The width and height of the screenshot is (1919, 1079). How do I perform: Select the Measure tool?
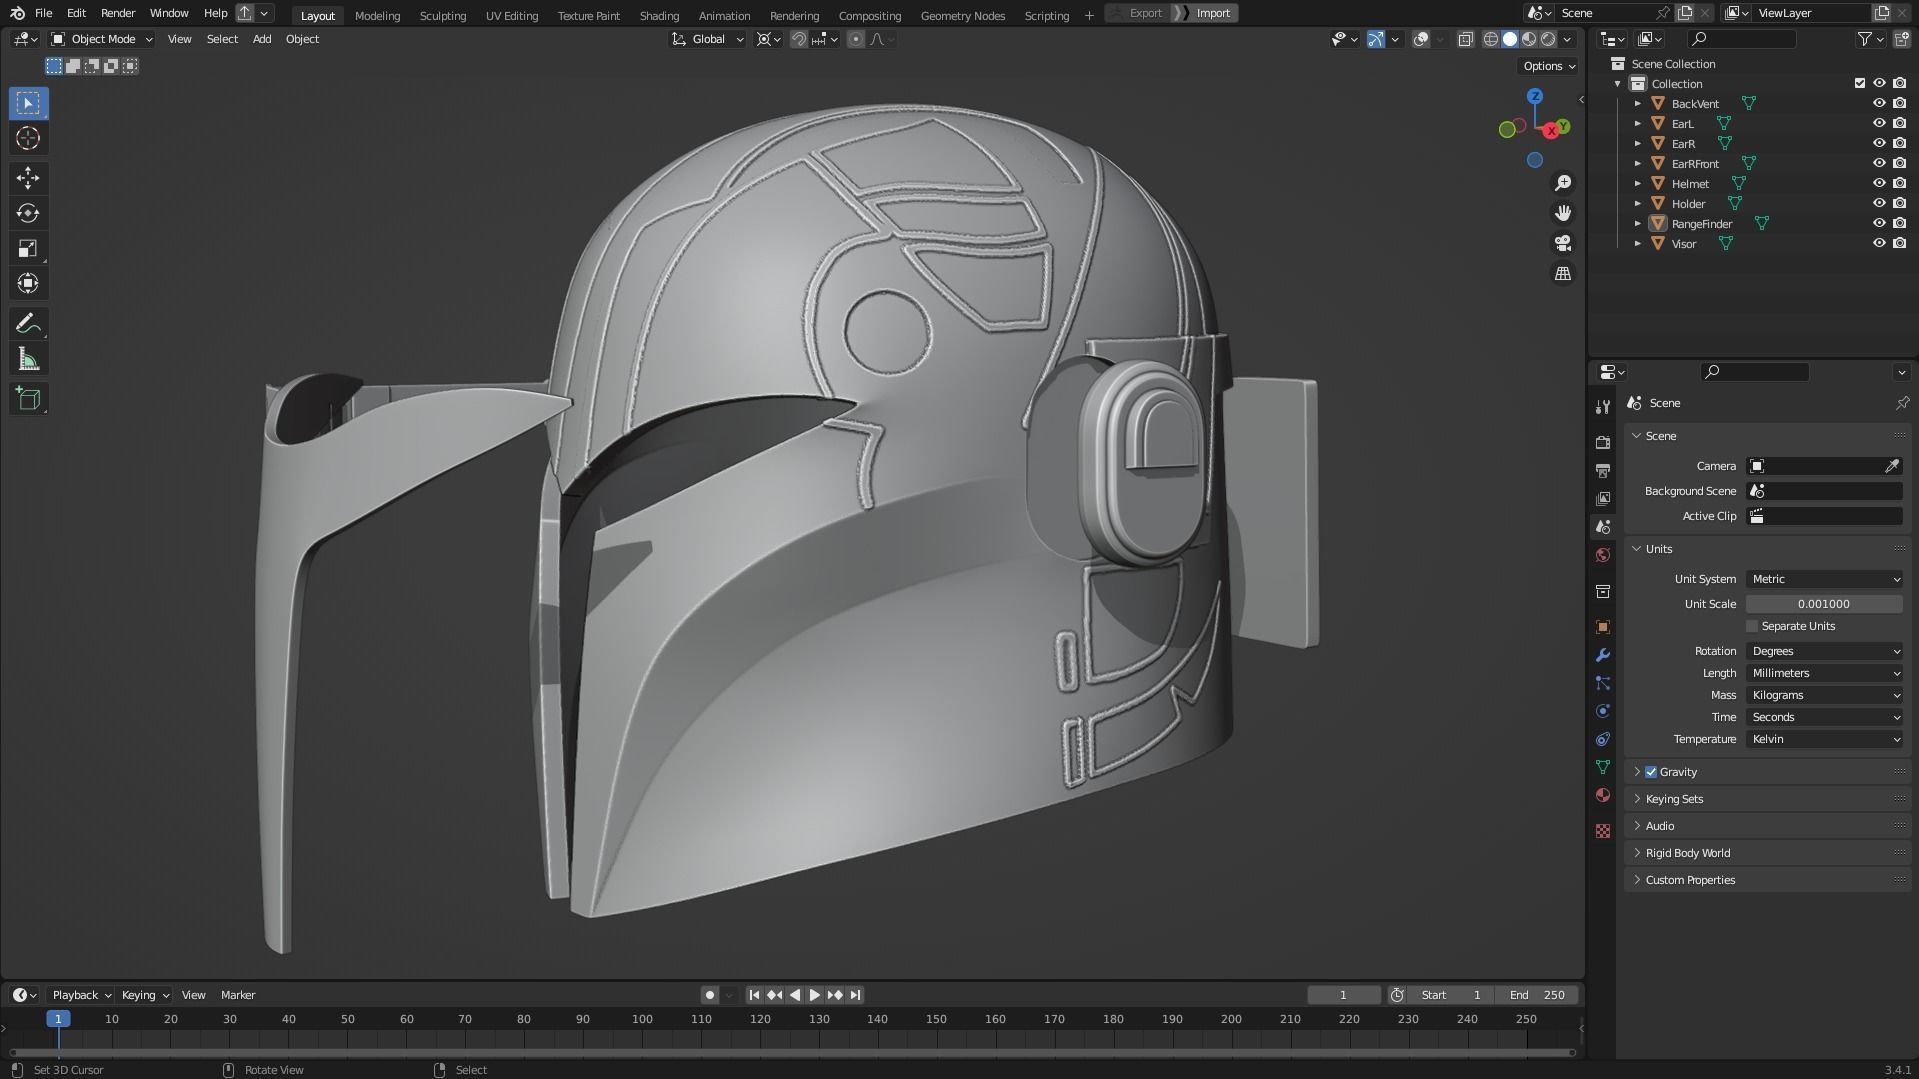(28, 359)
